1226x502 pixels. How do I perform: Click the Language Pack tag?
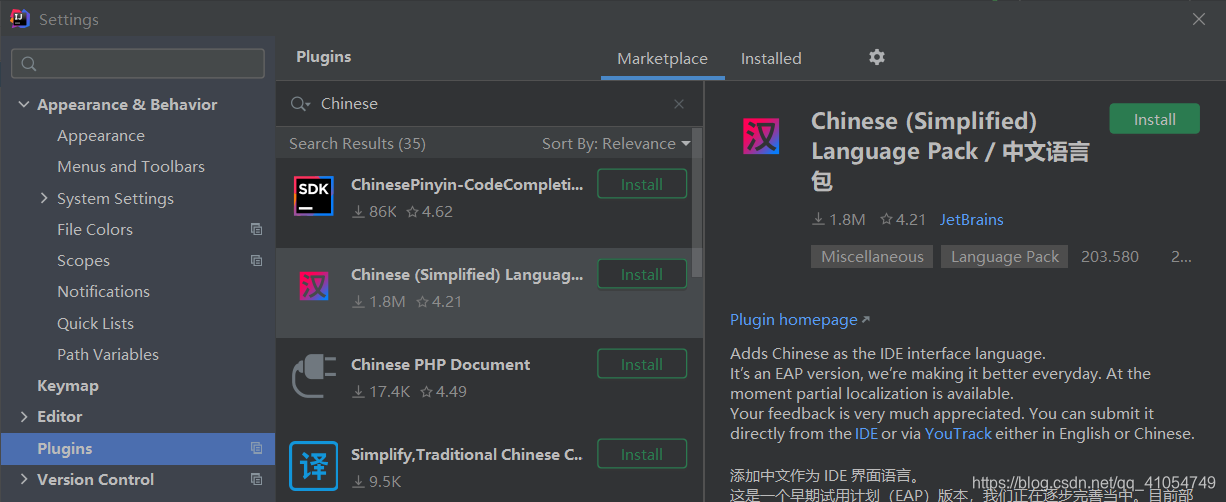1004,256
